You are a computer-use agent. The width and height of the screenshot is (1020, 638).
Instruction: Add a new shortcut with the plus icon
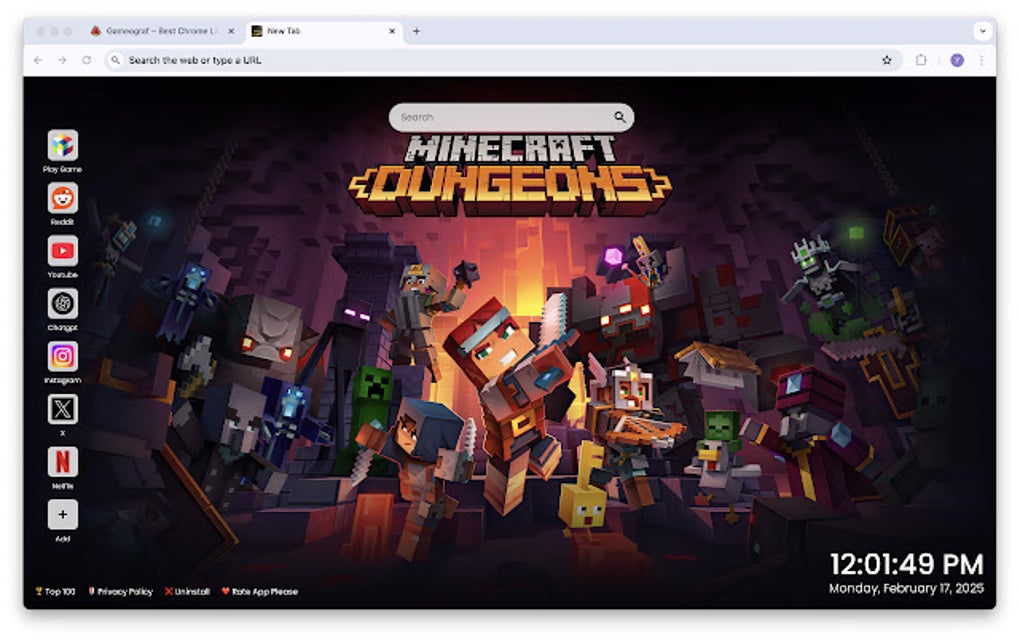62,514
